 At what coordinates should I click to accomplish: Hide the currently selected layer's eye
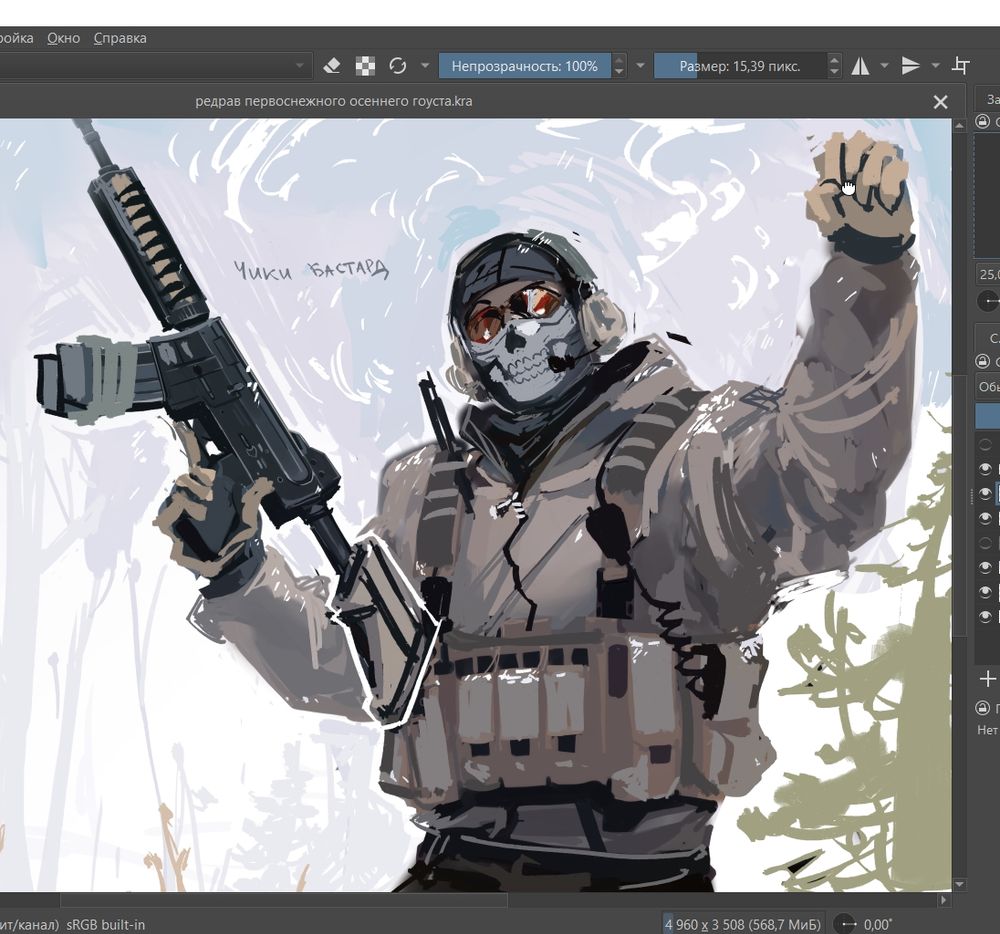point(985,493)
